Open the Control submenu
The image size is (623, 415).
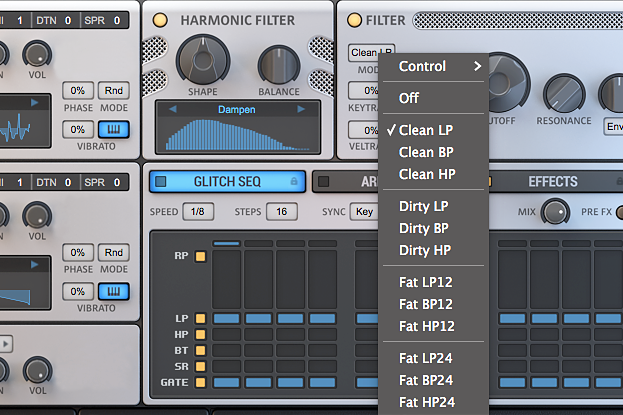[x=433, y=66]
